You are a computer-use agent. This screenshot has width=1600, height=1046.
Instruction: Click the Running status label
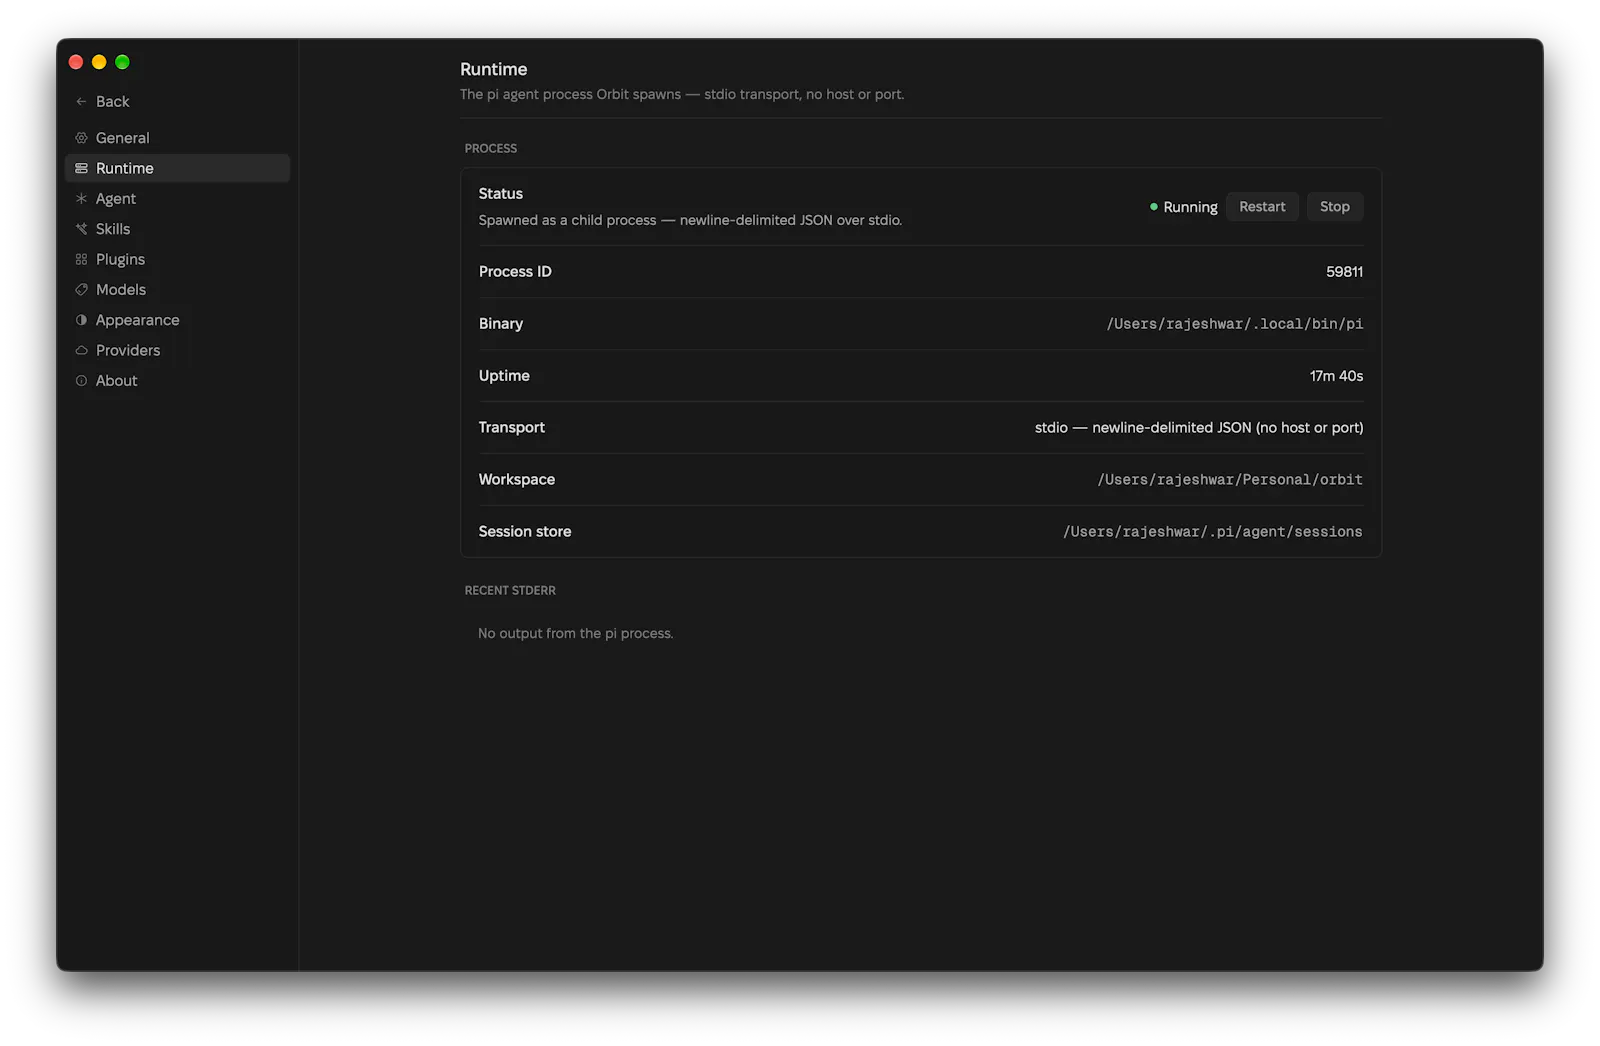pyautogui.click(x=1190, y=207)
